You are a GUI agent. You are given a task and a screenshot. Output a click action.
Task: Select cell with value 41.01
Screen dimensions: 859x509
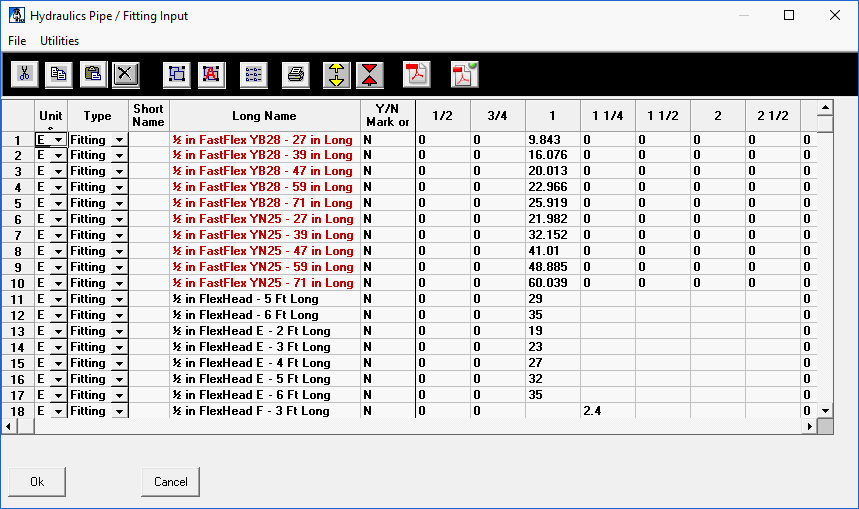(x=553, y=251)
